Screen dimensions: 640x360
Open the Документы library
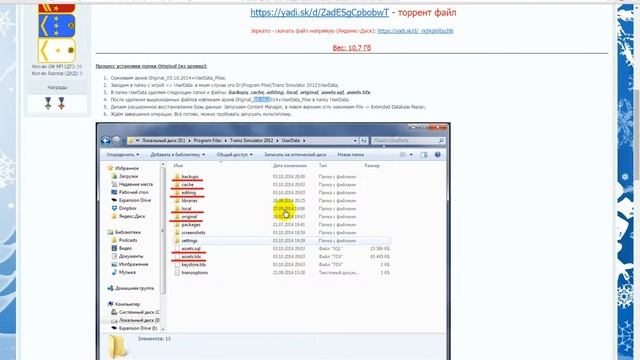tap(127, 256)
